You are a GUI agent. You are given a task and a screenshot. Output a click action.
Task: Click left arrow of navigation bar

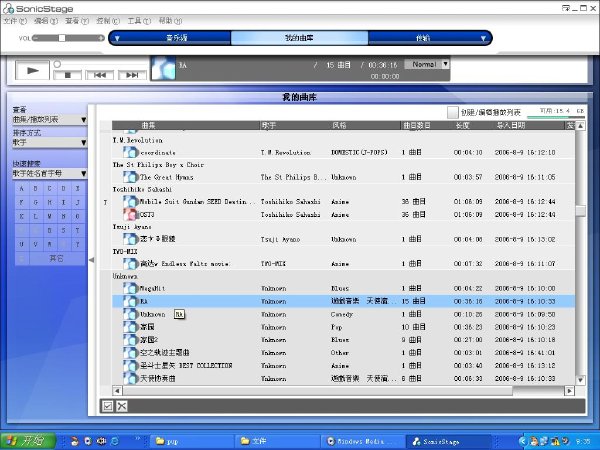(x=117, y=38)
